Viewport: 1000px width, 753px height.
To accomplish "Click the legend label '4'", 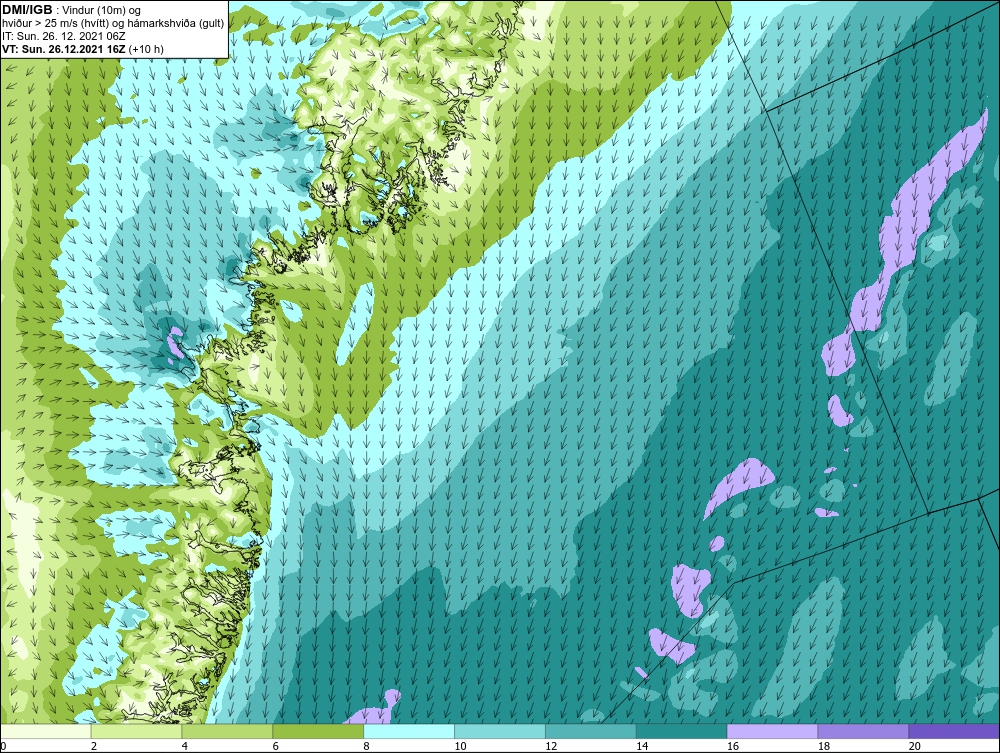I will coord(184,746).
